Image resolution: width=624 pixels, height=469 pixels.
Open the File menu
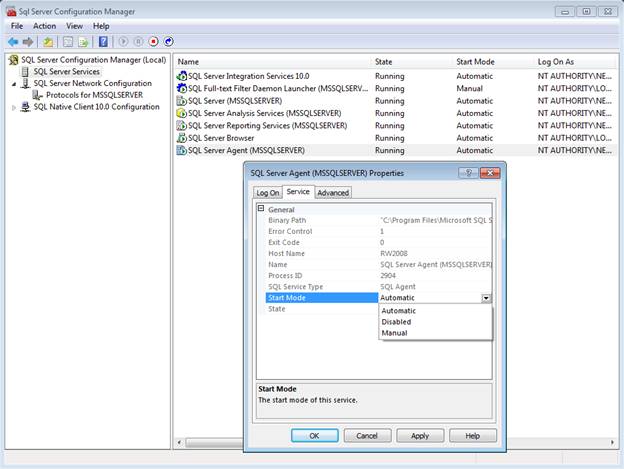tap(17, 26)
